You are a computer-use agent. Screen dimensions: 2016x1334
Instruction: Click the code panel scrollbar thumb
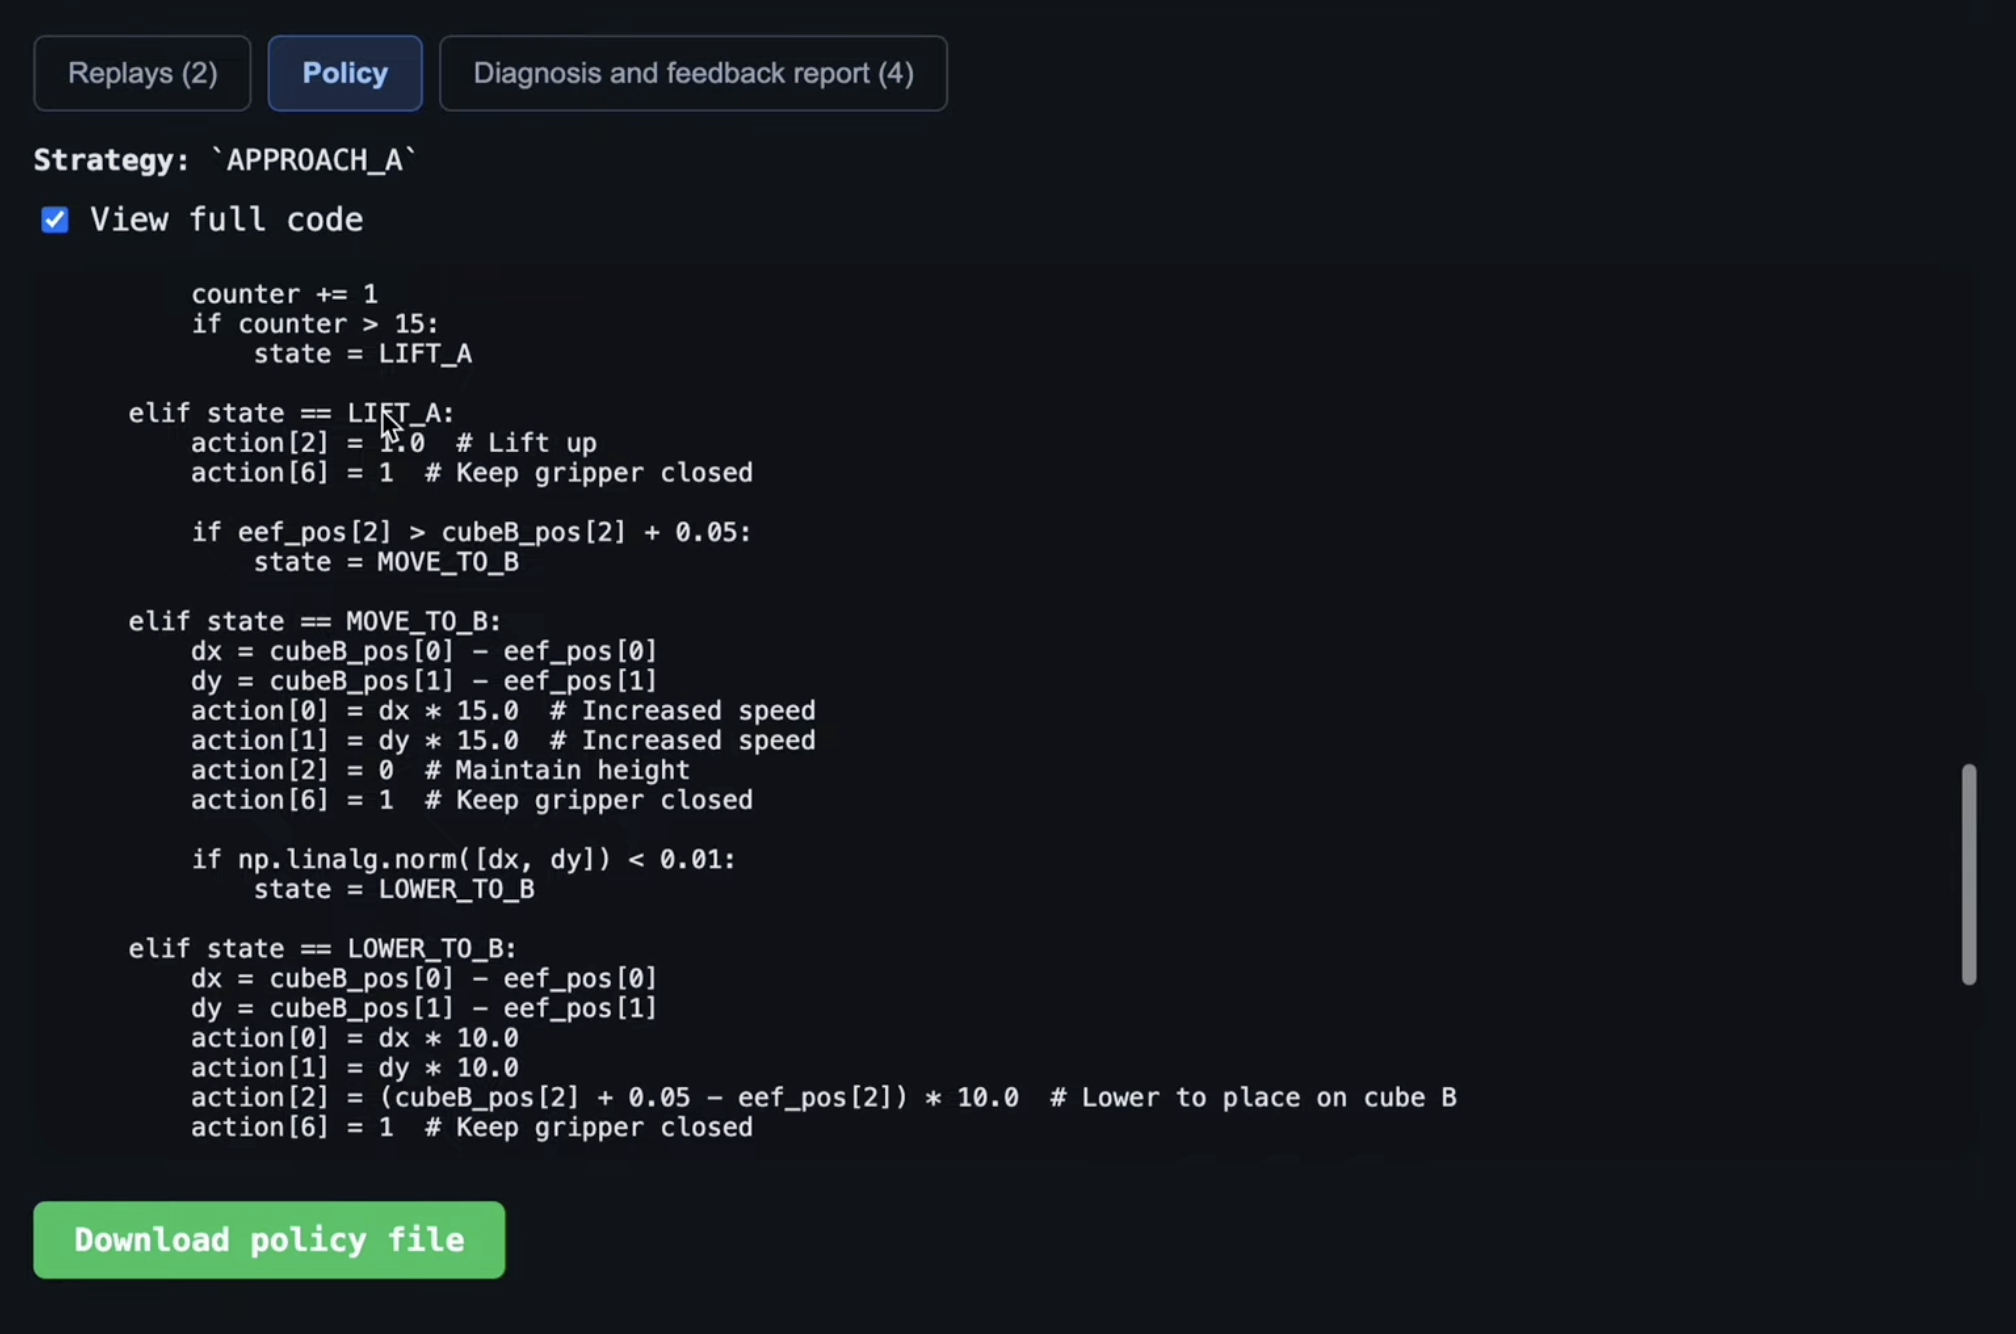1968,874
